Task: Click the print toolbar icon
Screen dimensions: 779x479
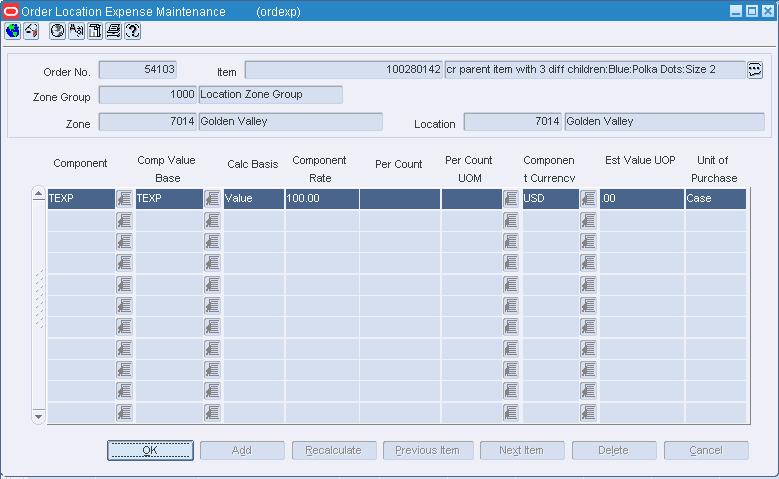Action: point(114,31)
